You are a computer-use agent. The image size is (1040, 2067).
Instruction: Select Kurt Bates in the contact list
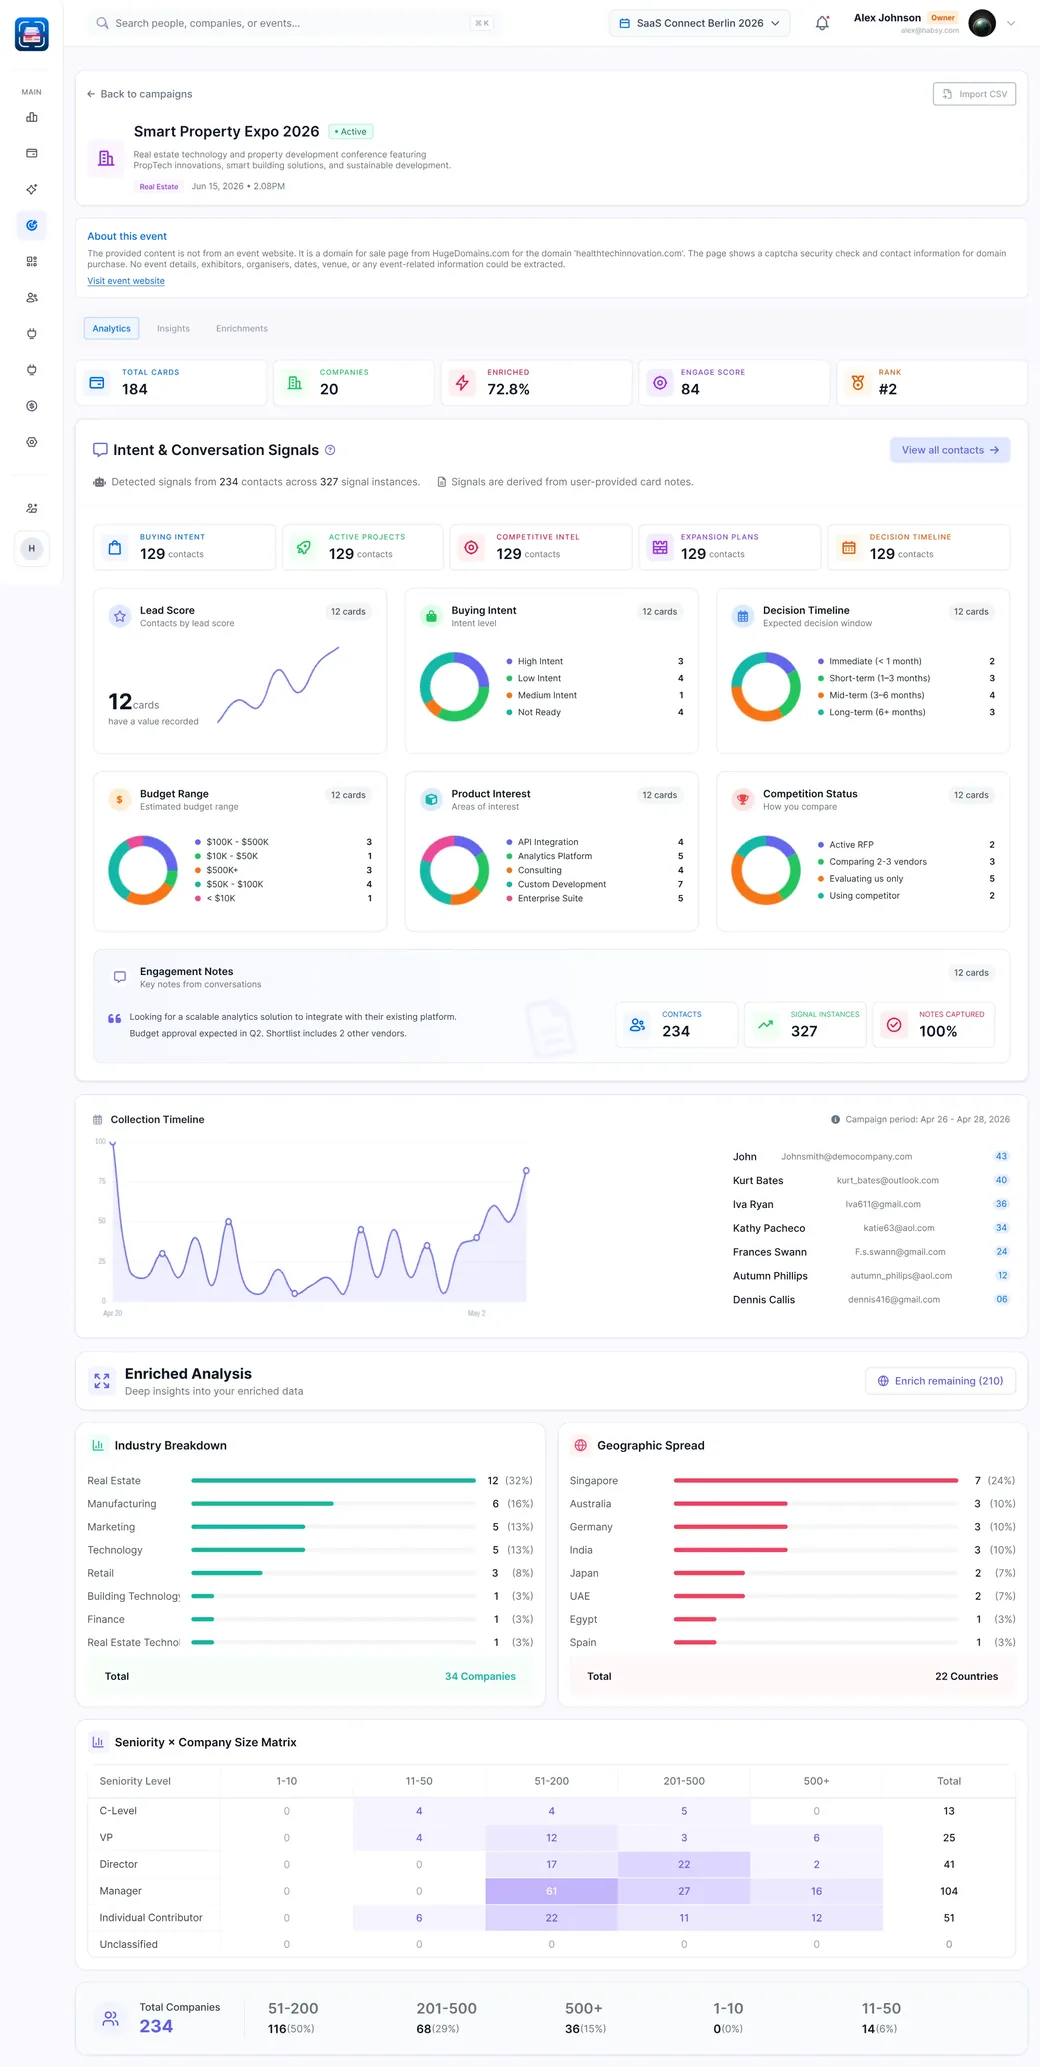click(x=870, y=1180)
